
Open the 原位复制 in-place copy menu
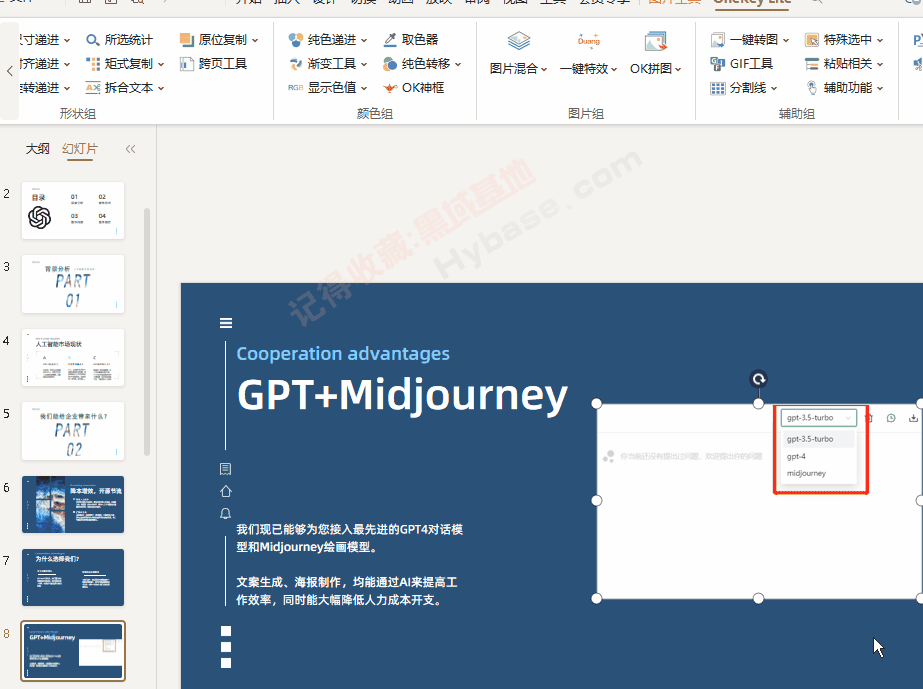(x=219, y=39)
